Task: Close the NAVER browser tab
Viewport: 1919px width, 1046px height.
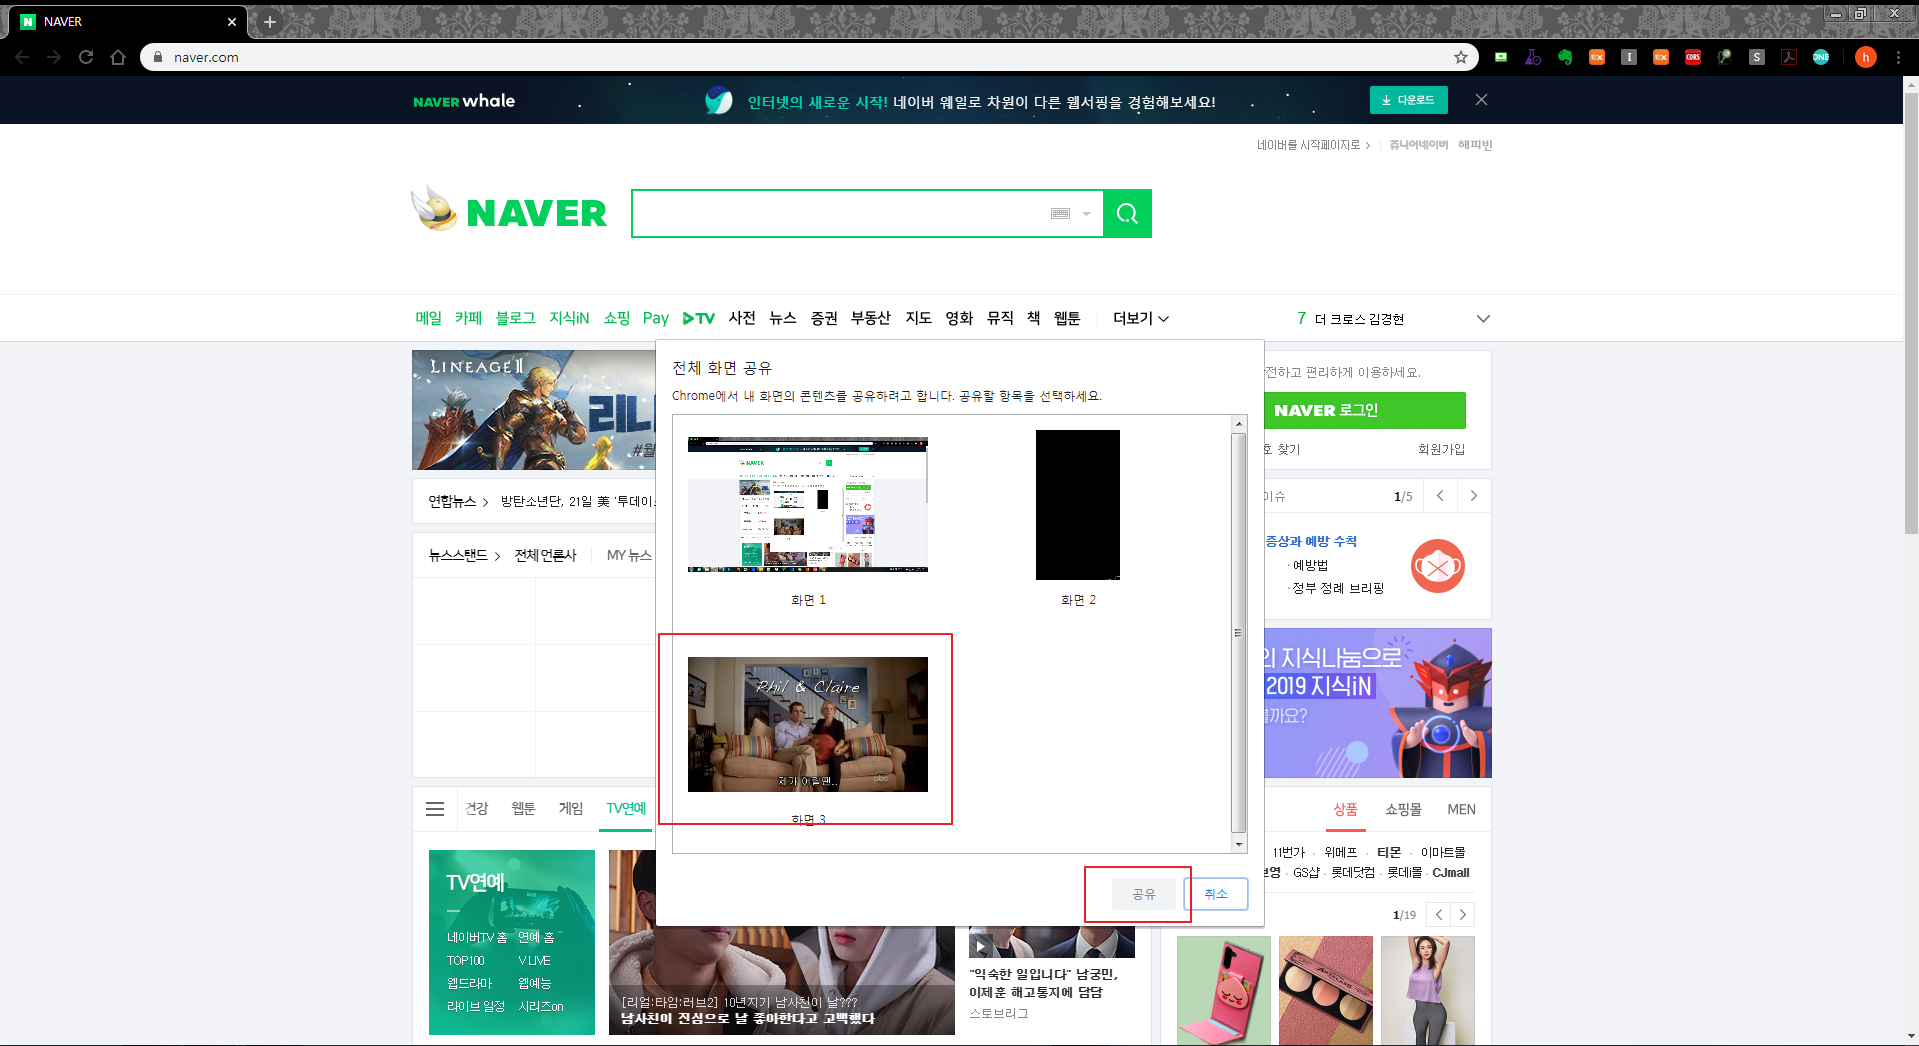Action: click(232, 21)
